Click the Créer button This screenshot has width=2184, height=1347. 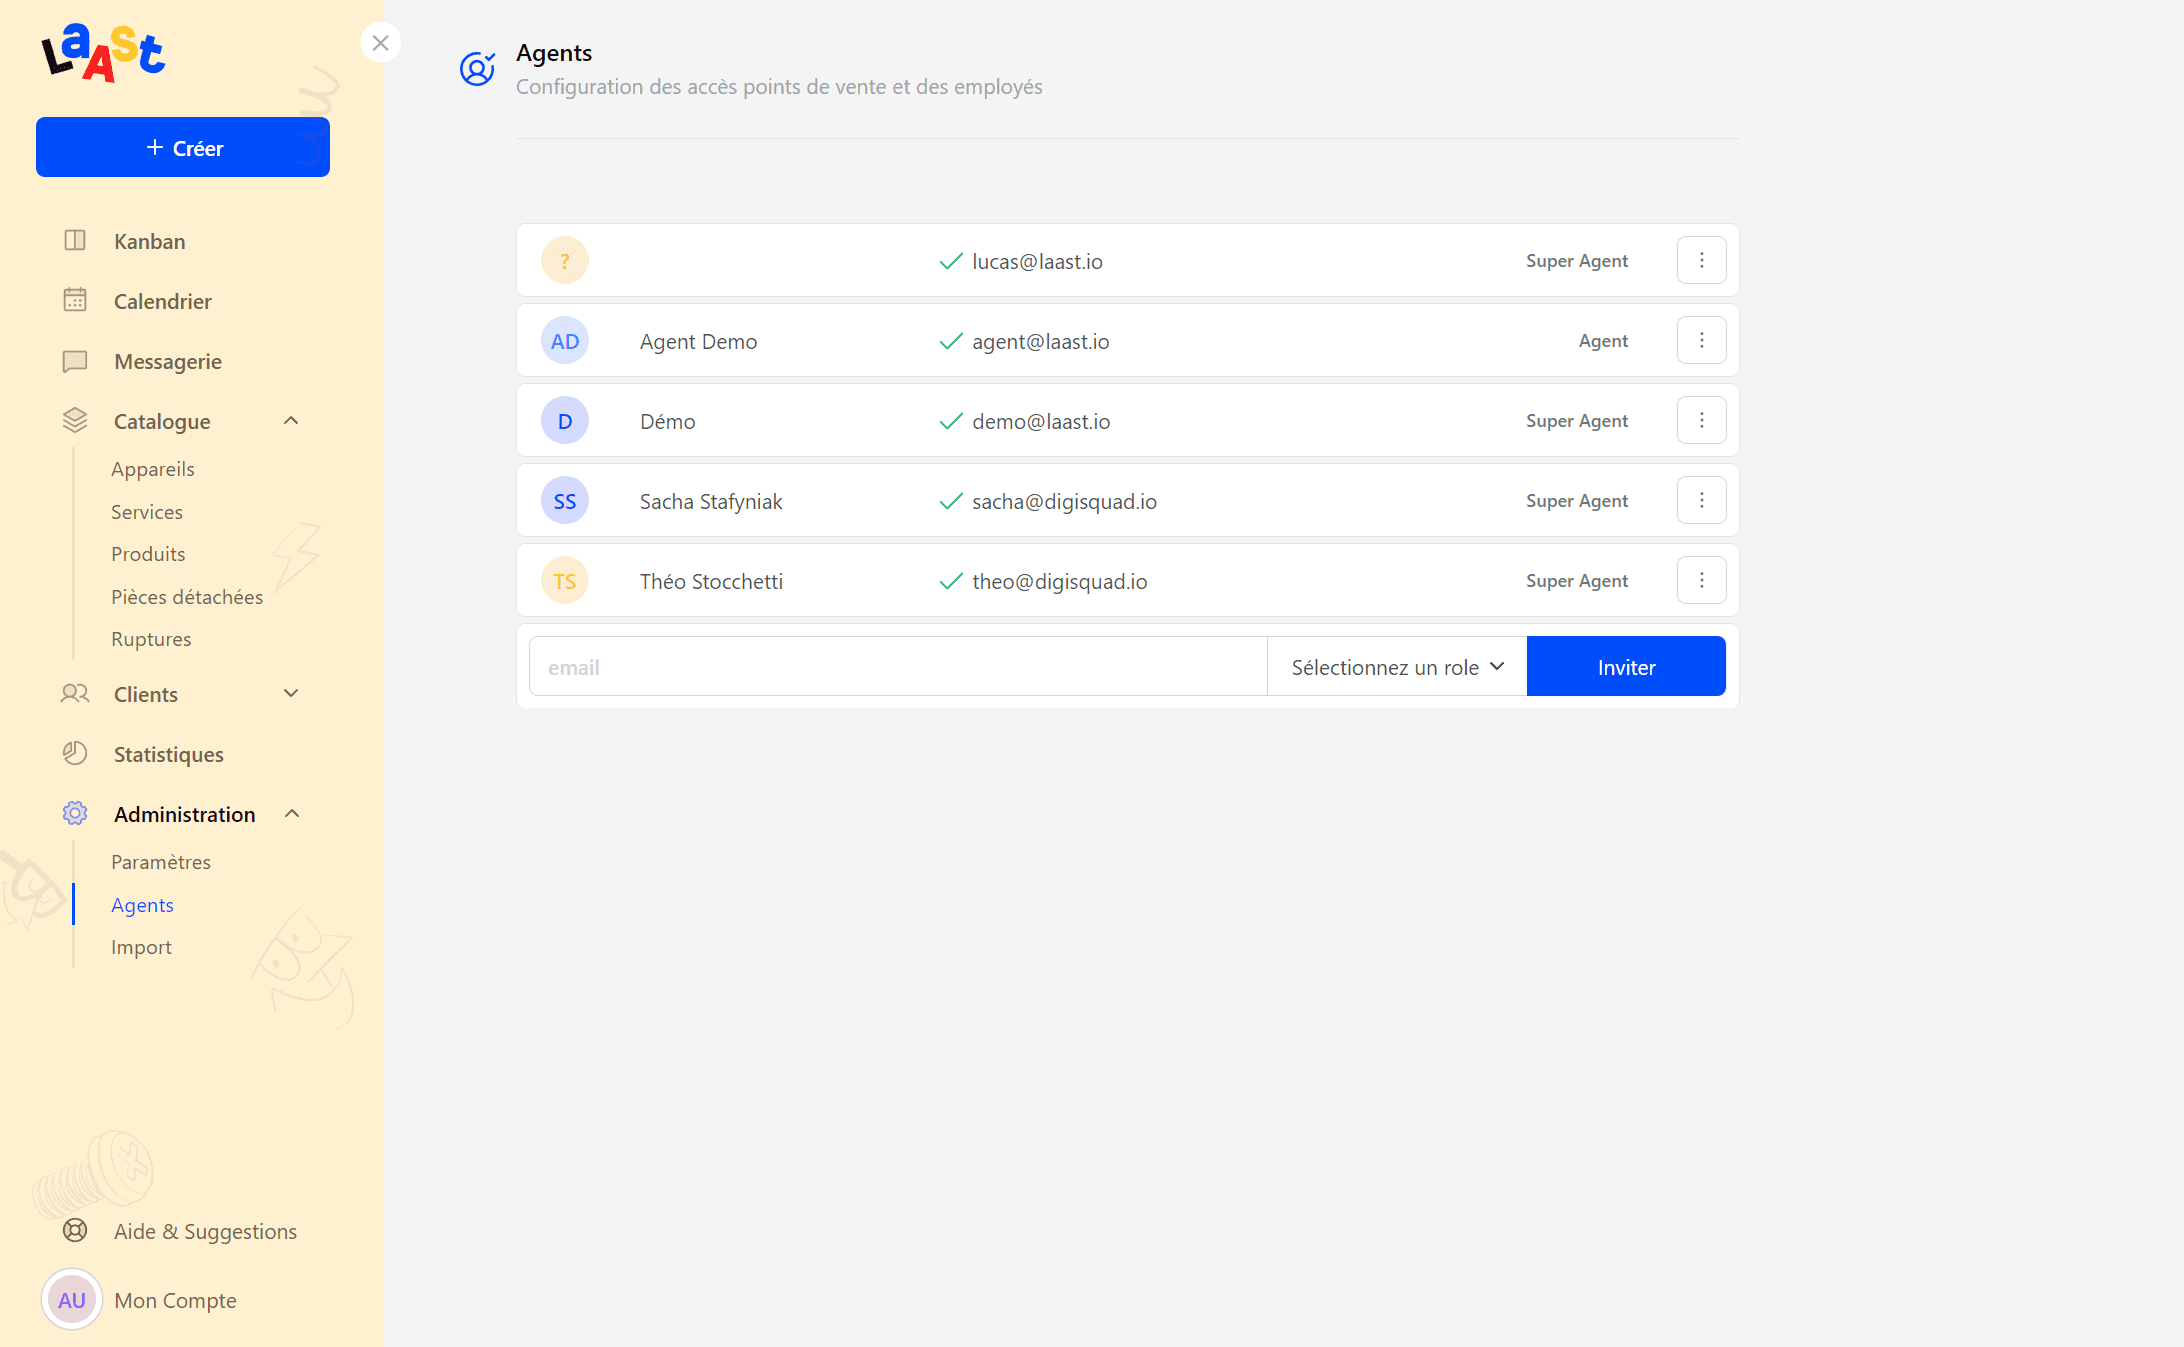coord(183,148)
